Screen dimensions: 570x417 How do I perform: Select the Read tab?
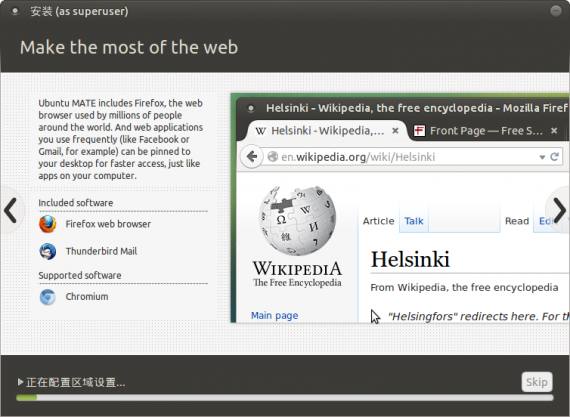517,221
